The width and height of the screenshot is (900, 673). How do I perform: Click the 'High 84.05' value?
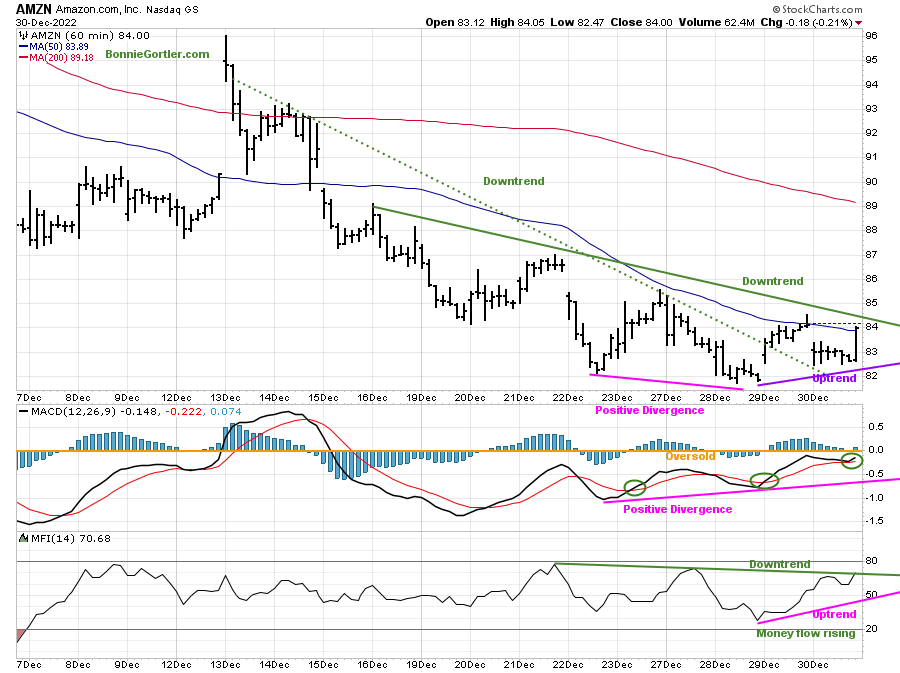tap(517, 22)
